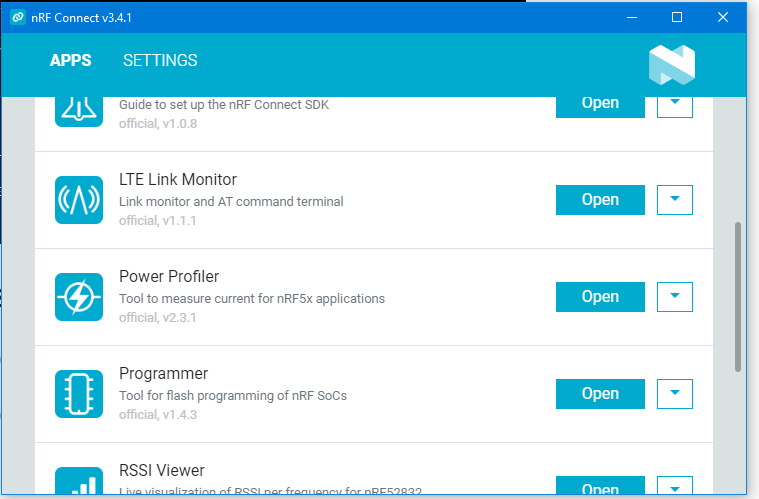
Task: Click the RSSI Viewer bar chart icon
Action: click(79, 484)
